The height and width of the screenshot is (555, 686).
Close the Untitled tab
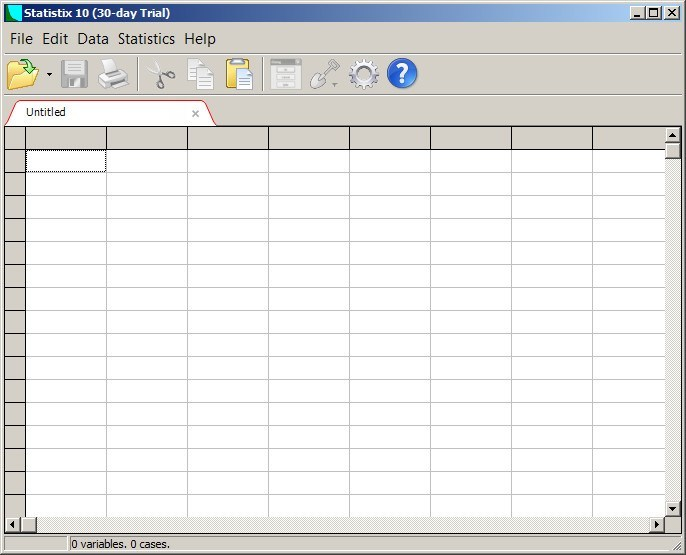tap(196, 114)
